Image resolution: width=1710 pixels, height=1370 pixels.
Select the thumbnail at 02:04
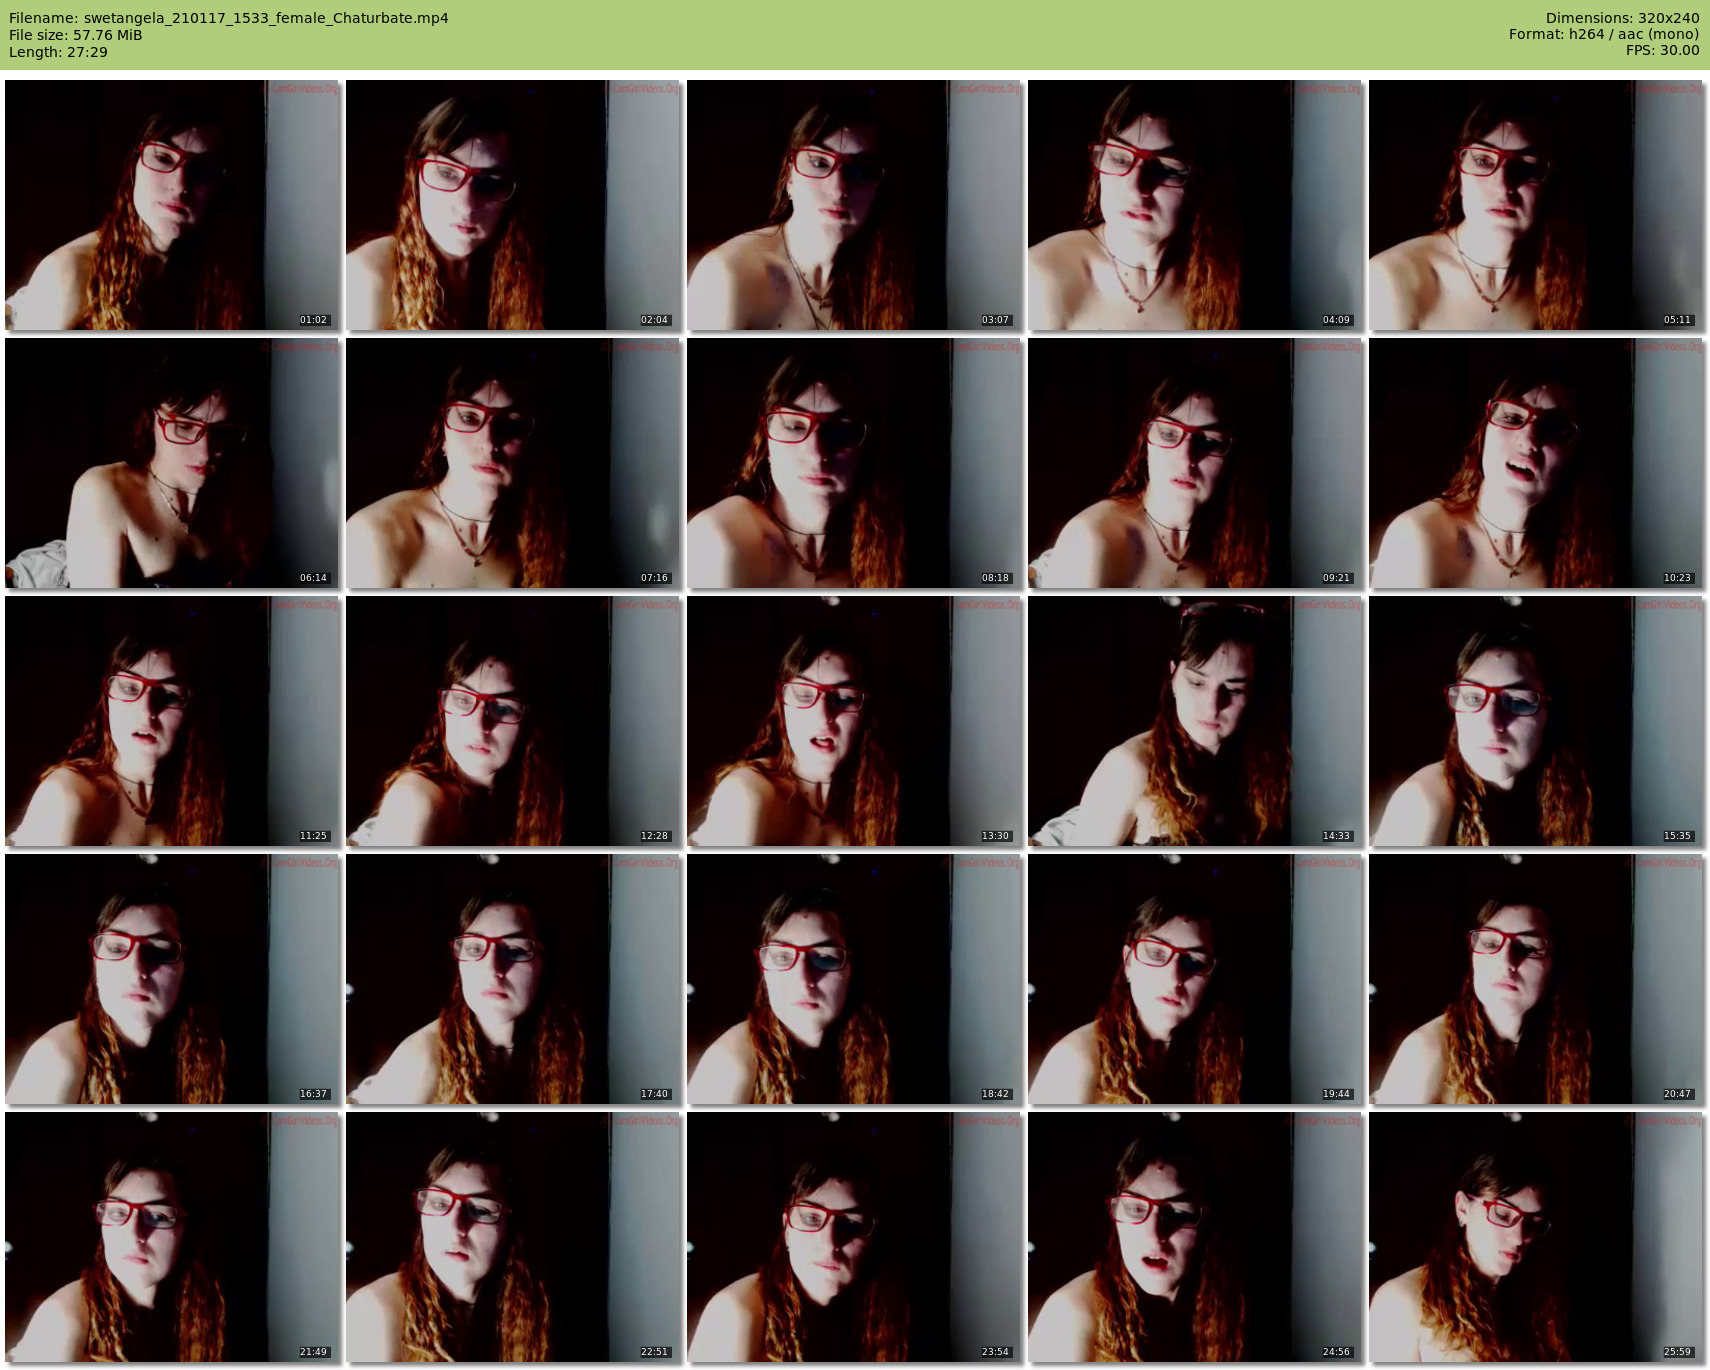[513, 205]
